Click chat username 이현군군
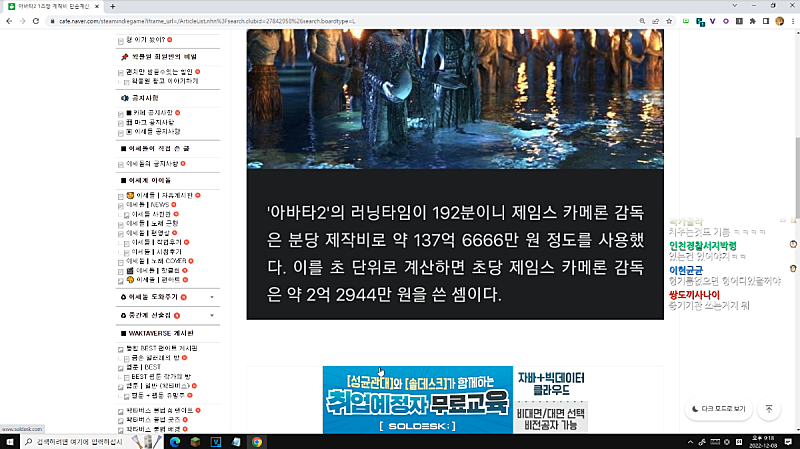 coord(686,270)
